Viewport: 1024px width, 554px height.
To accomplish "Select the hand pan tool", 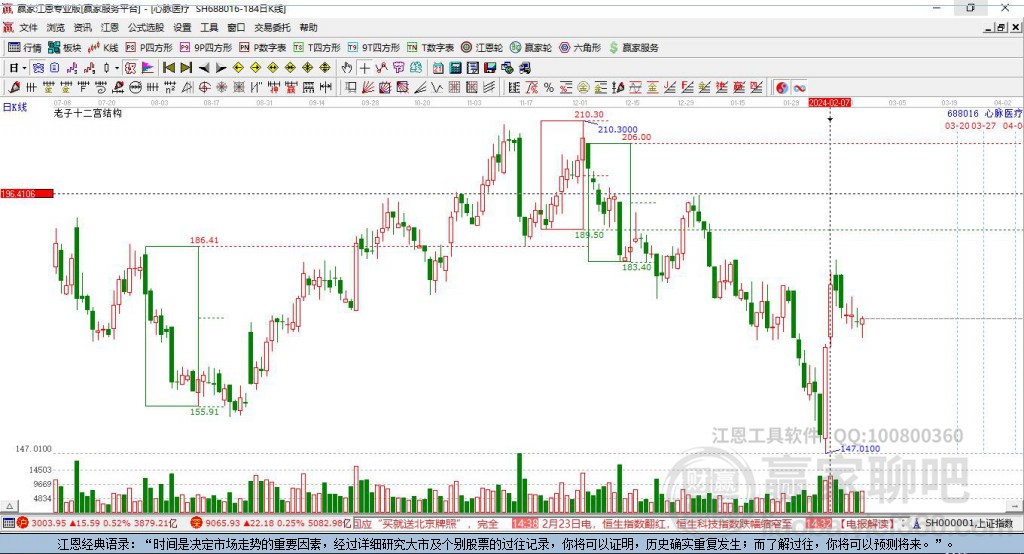I will pyautogui.click(x=347, y=68).
